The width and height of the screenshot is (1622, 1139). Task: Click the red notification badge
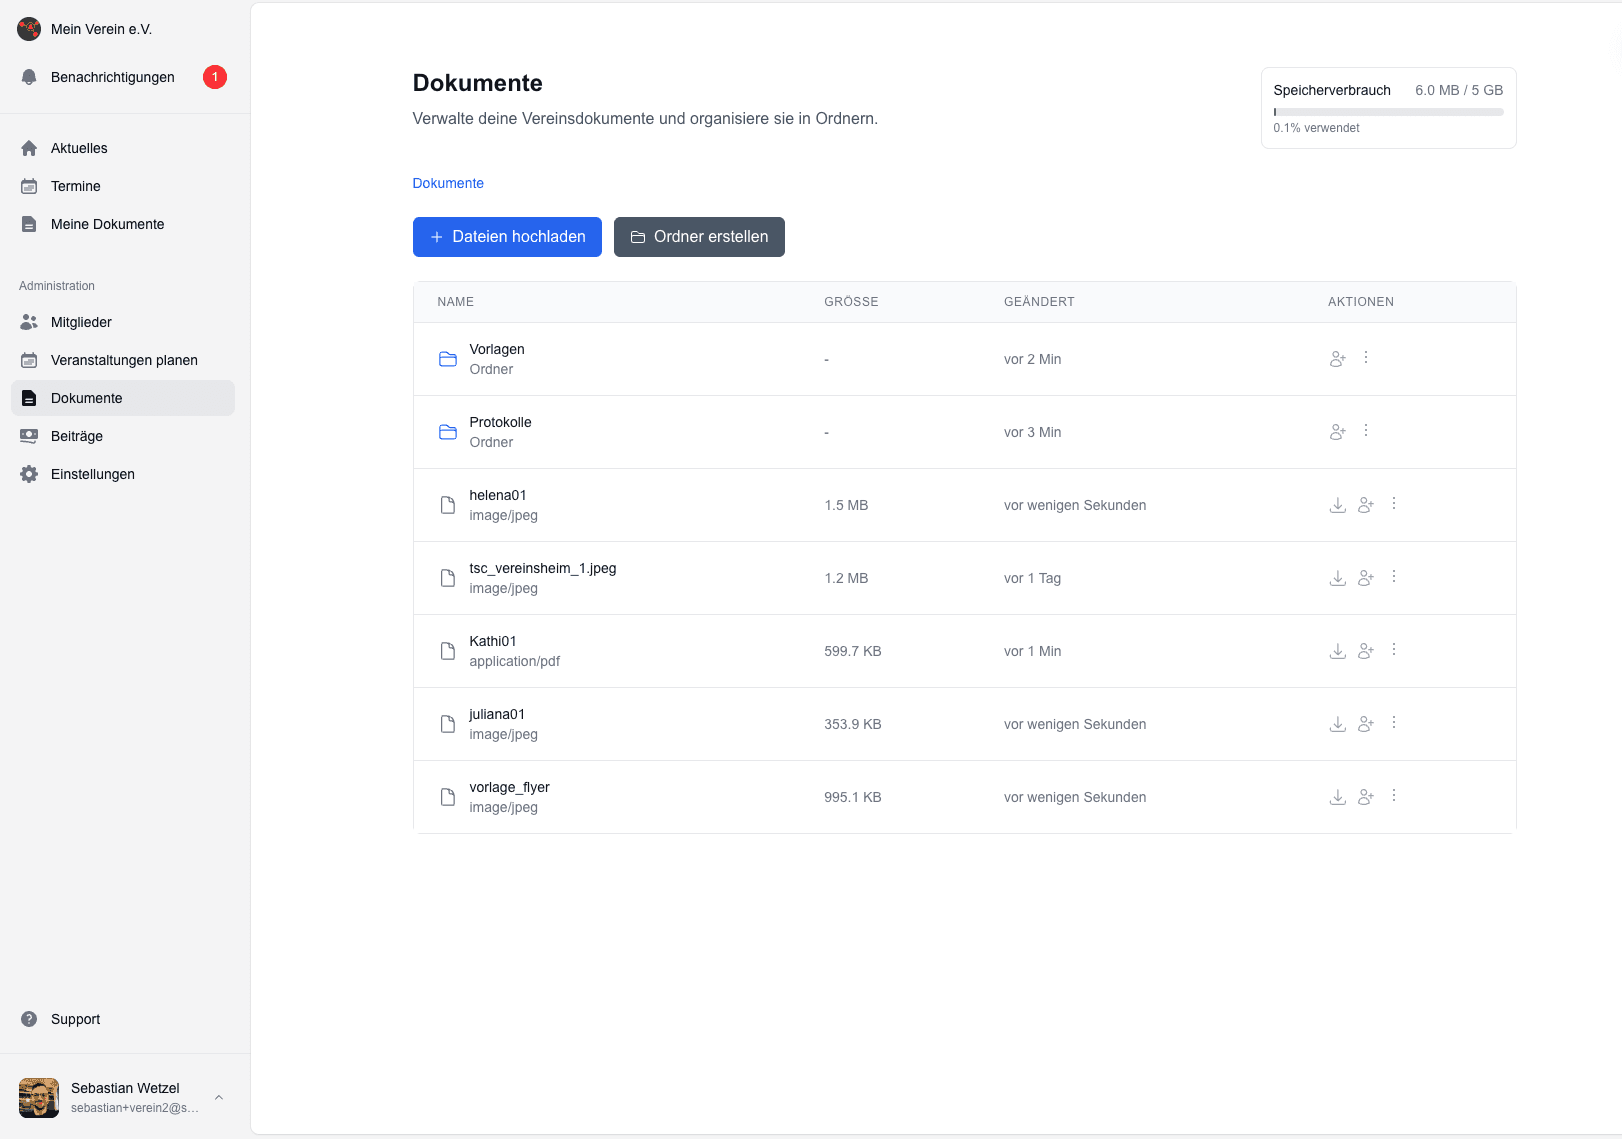point(215,77)
